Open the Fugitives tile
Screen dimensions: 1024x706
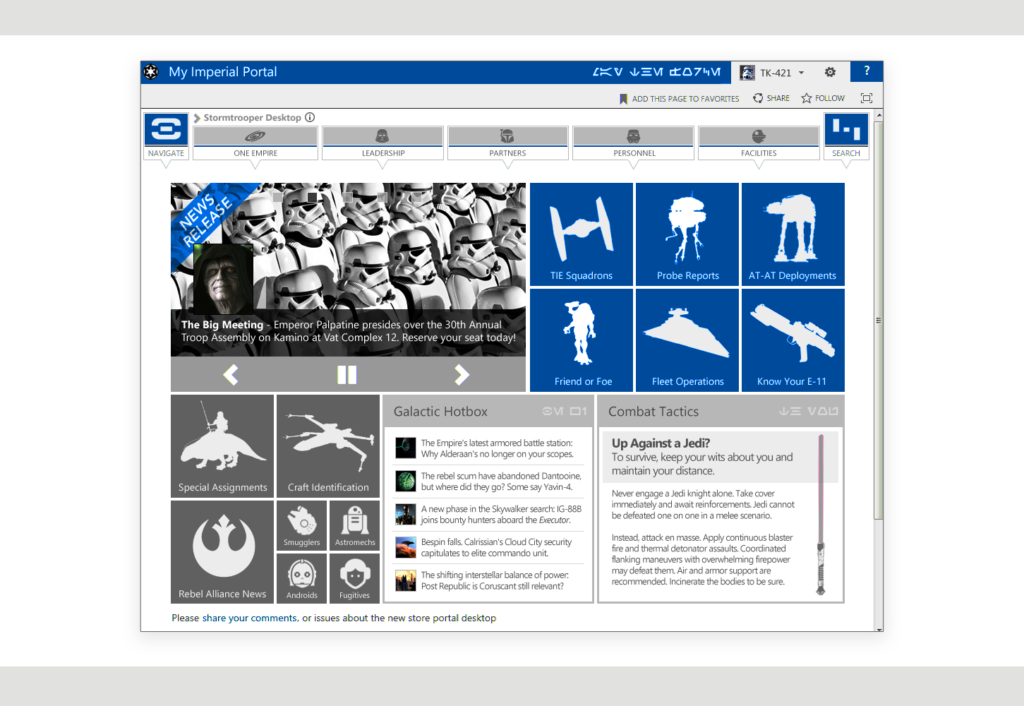click(355, 579)
